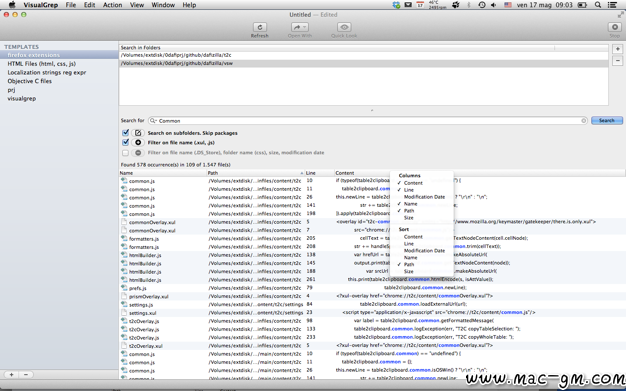Click the blue Search button
This screenshot has height=391, width=626.
click(x=606, y=121)
